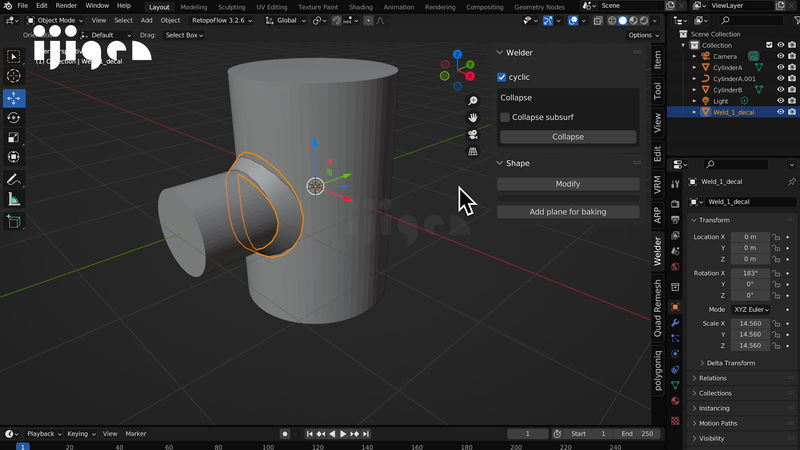Select the Move tool in the toolbar
800x450 pixels.
pyautogui.click(x=14, y=98)
